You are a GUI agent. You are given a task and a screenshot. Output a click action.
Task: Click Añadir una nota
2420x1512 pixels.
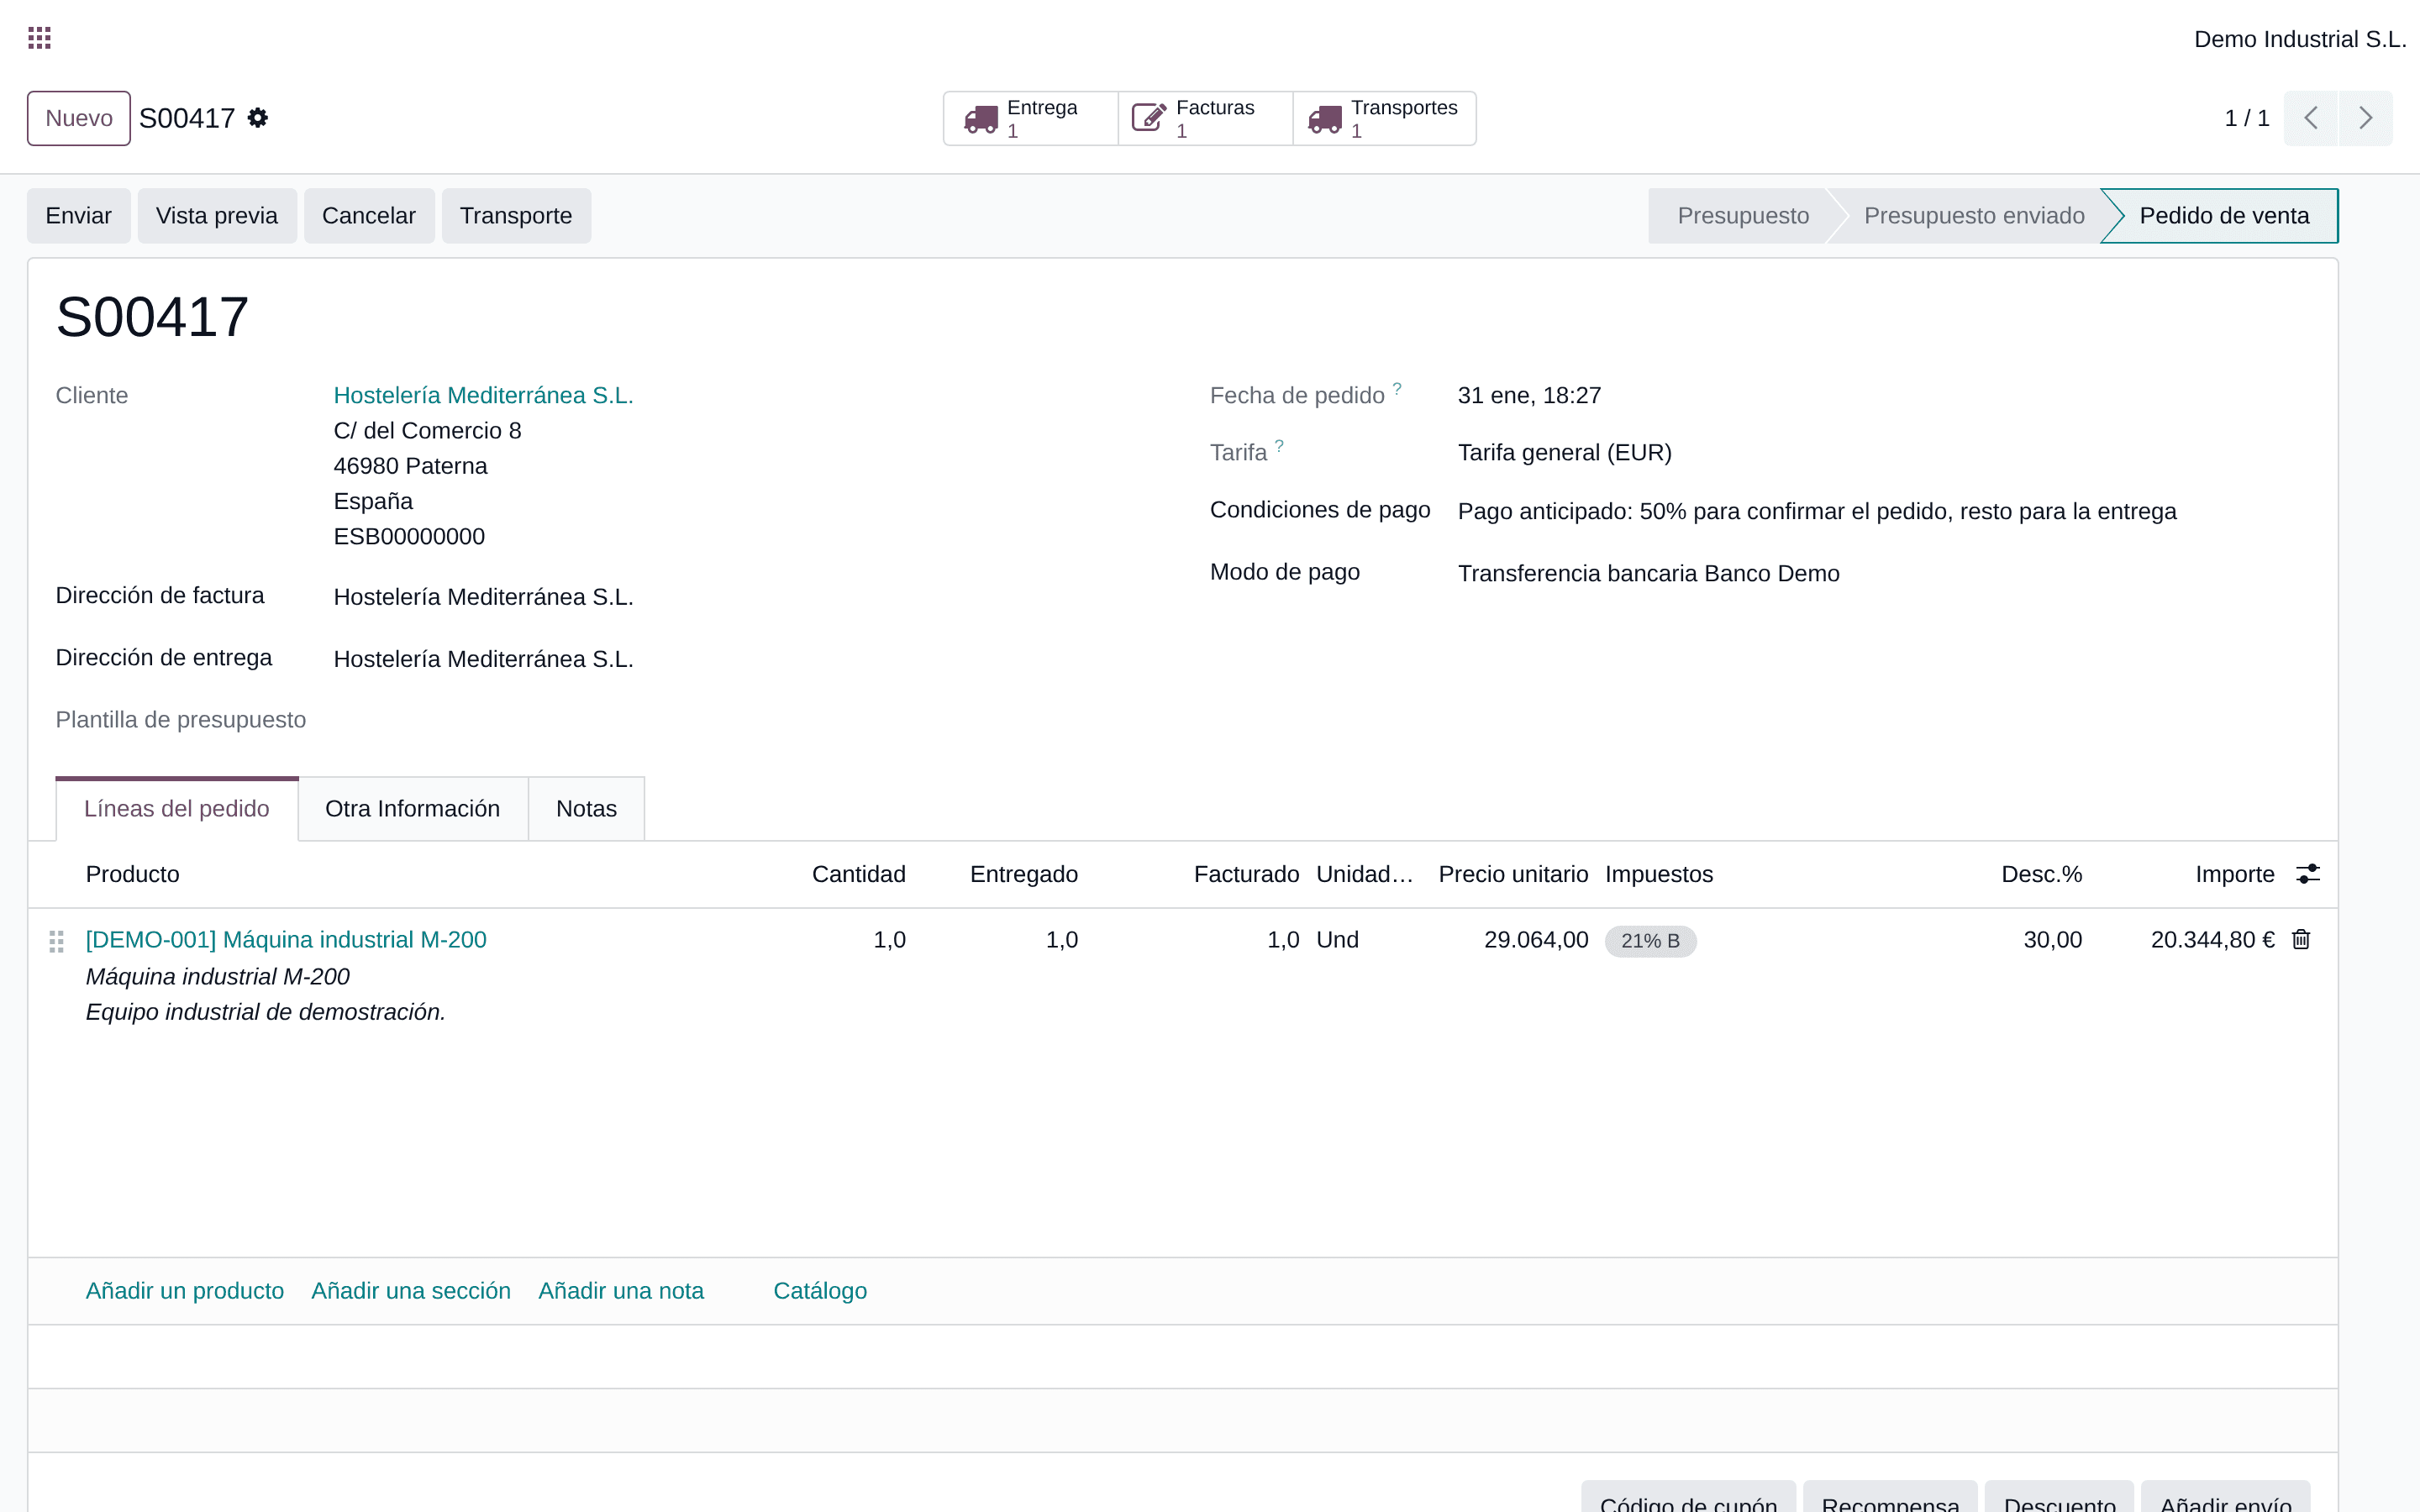(621, 1291)
